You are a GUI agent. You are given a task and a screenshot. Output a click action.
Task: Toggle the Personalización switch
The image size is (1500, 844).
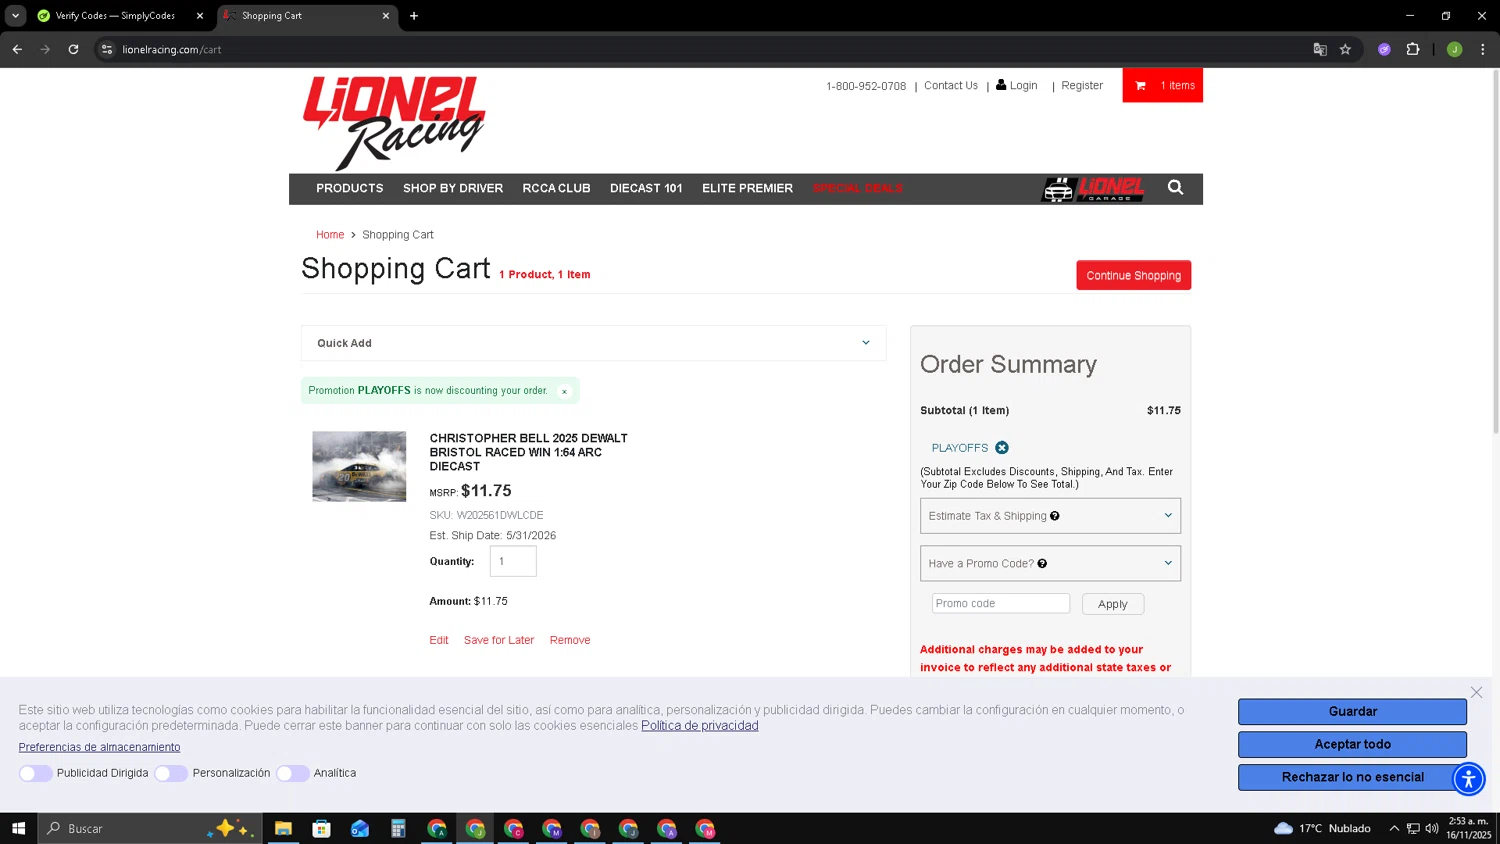[x=171, y=773]
